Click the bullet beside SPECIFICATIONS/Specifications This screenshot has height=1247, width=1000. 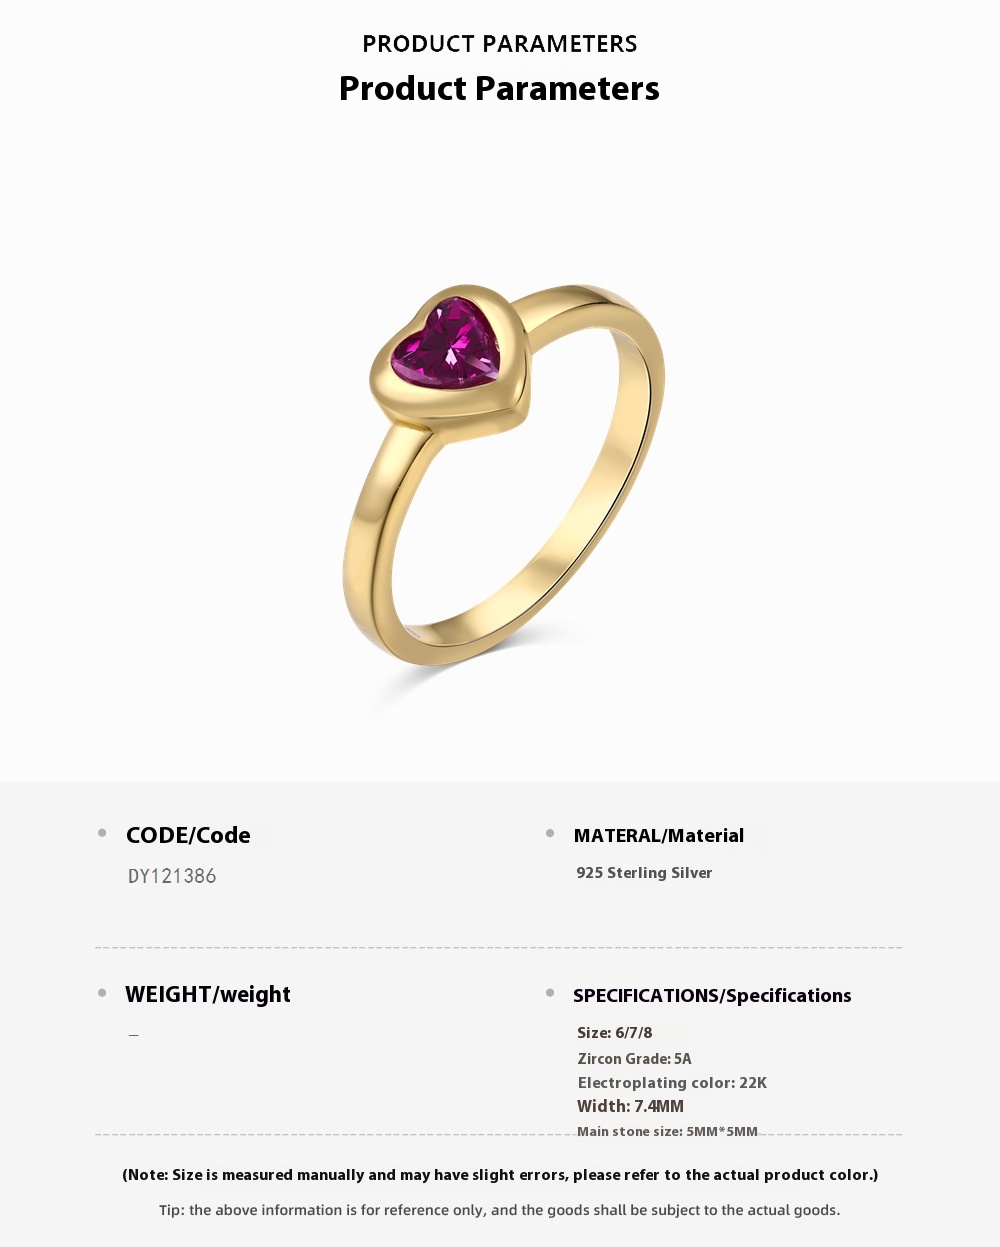click(x=550, y=993)
